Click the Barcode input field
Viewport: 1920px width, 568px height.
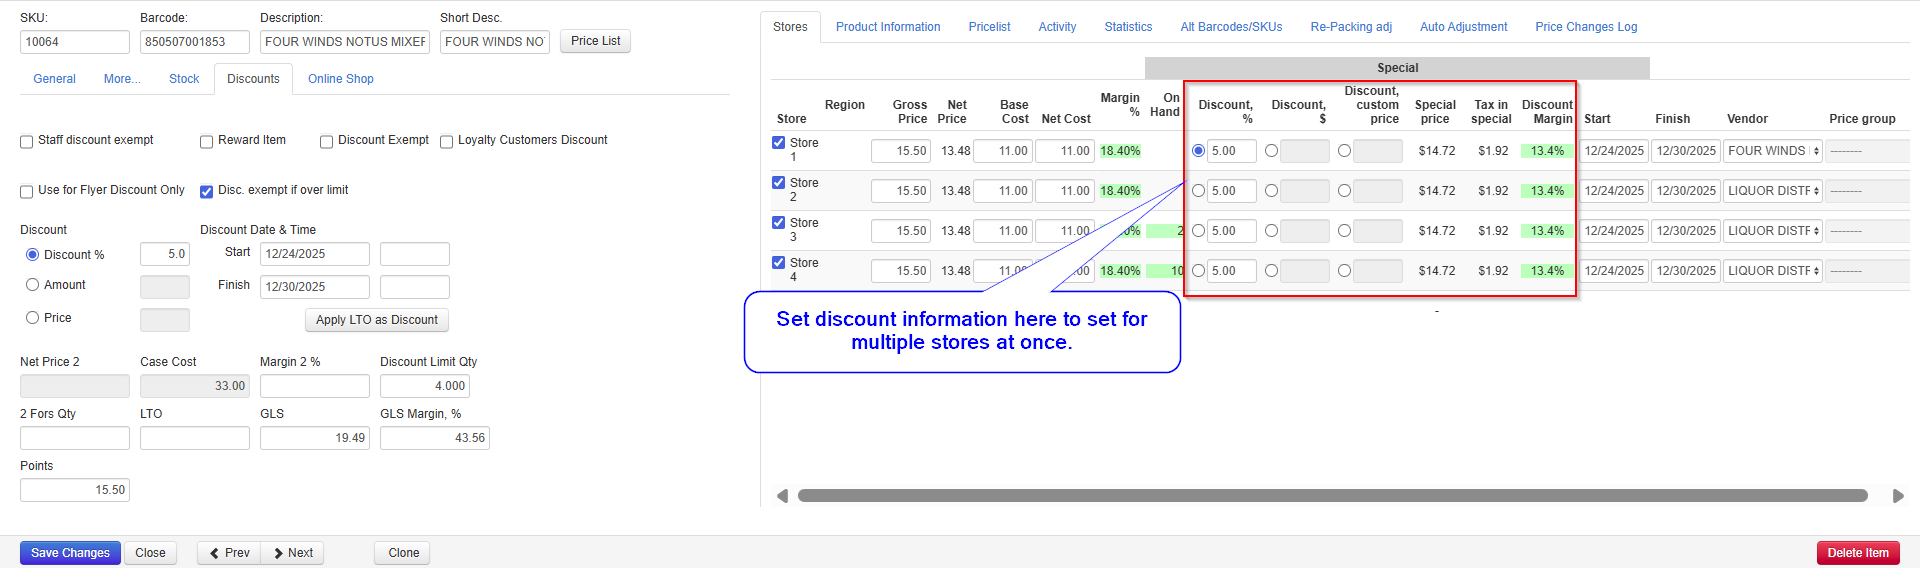coord(195,42)
